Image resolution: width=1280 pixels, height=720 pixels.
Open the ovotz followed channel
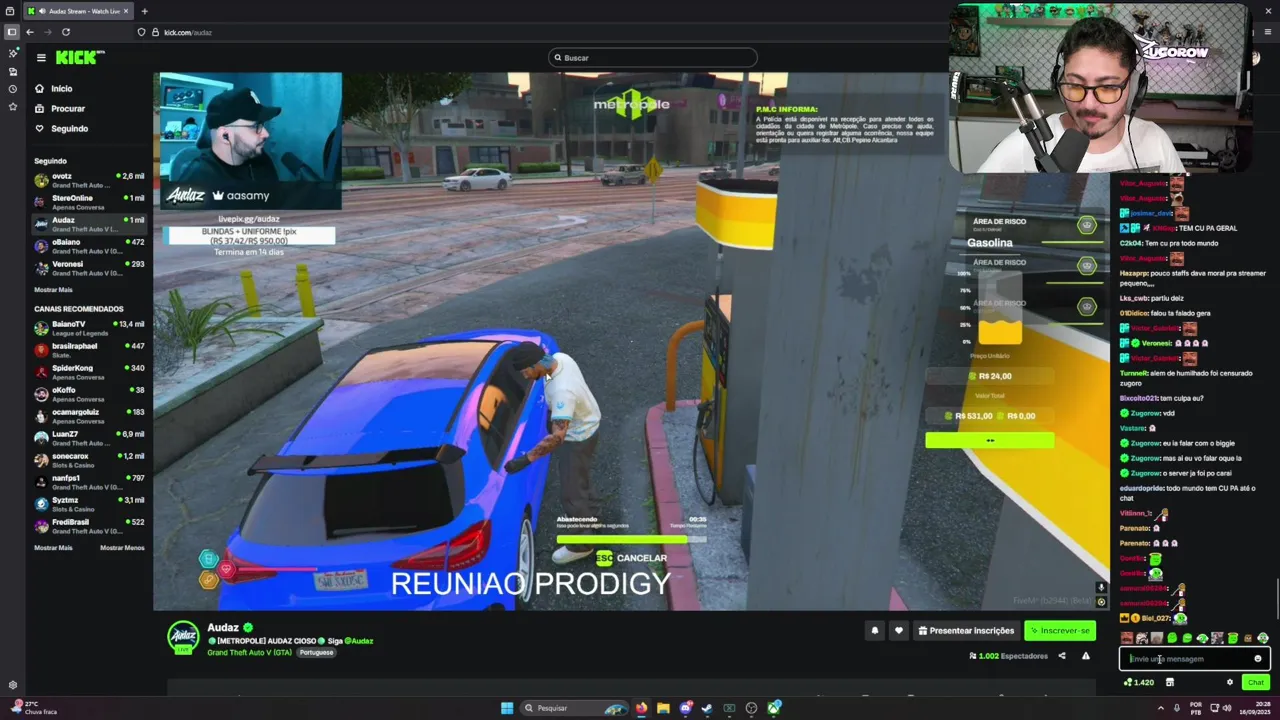coord(88,180)
